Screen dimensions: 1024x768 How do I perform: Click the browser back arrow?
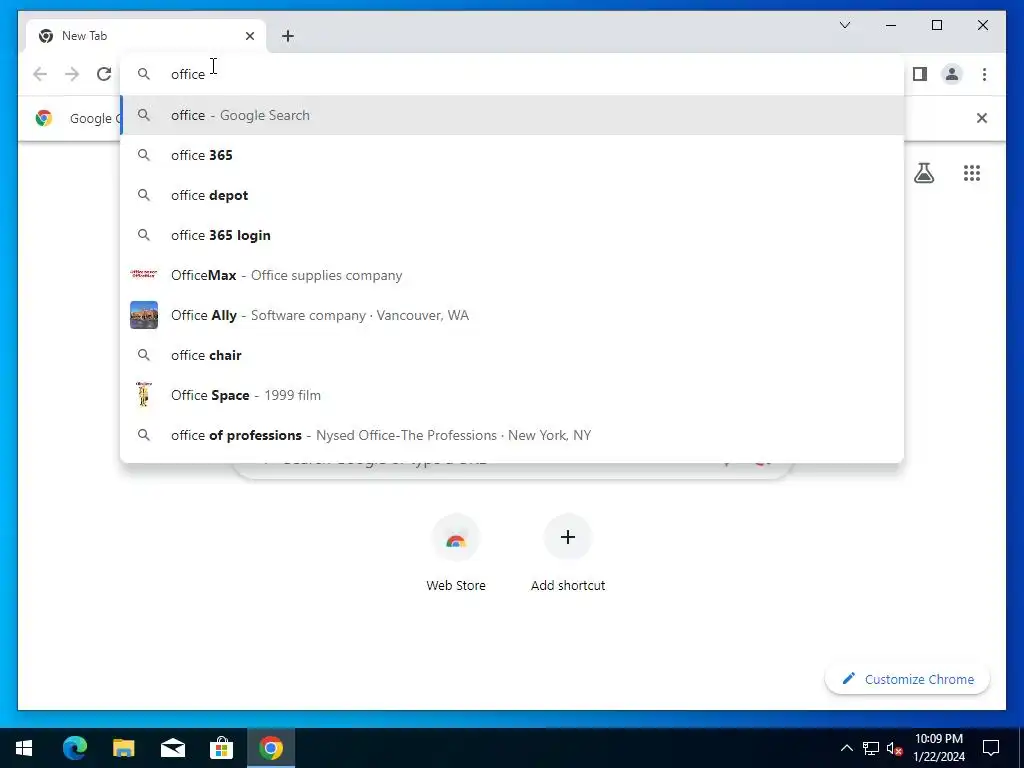tap(40, 74)
